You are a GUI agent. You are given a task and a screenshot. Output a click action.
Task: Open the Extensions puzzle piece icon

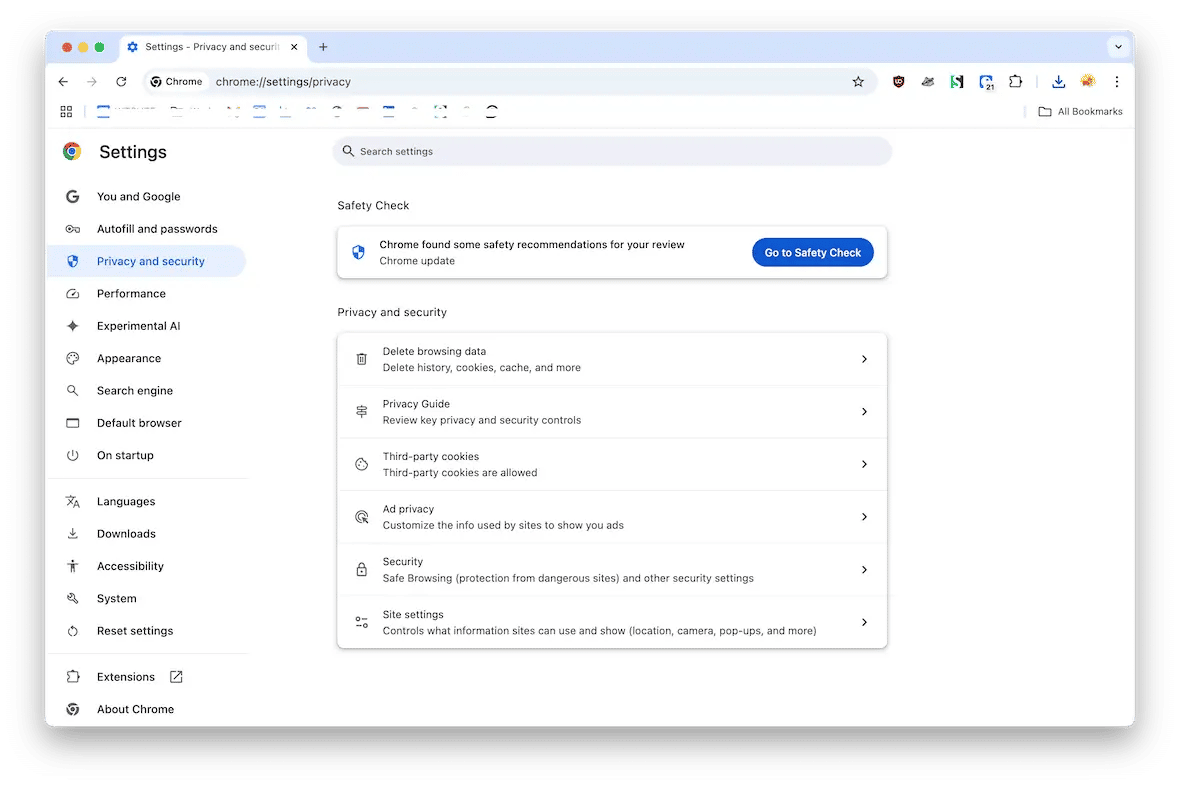1016,82
